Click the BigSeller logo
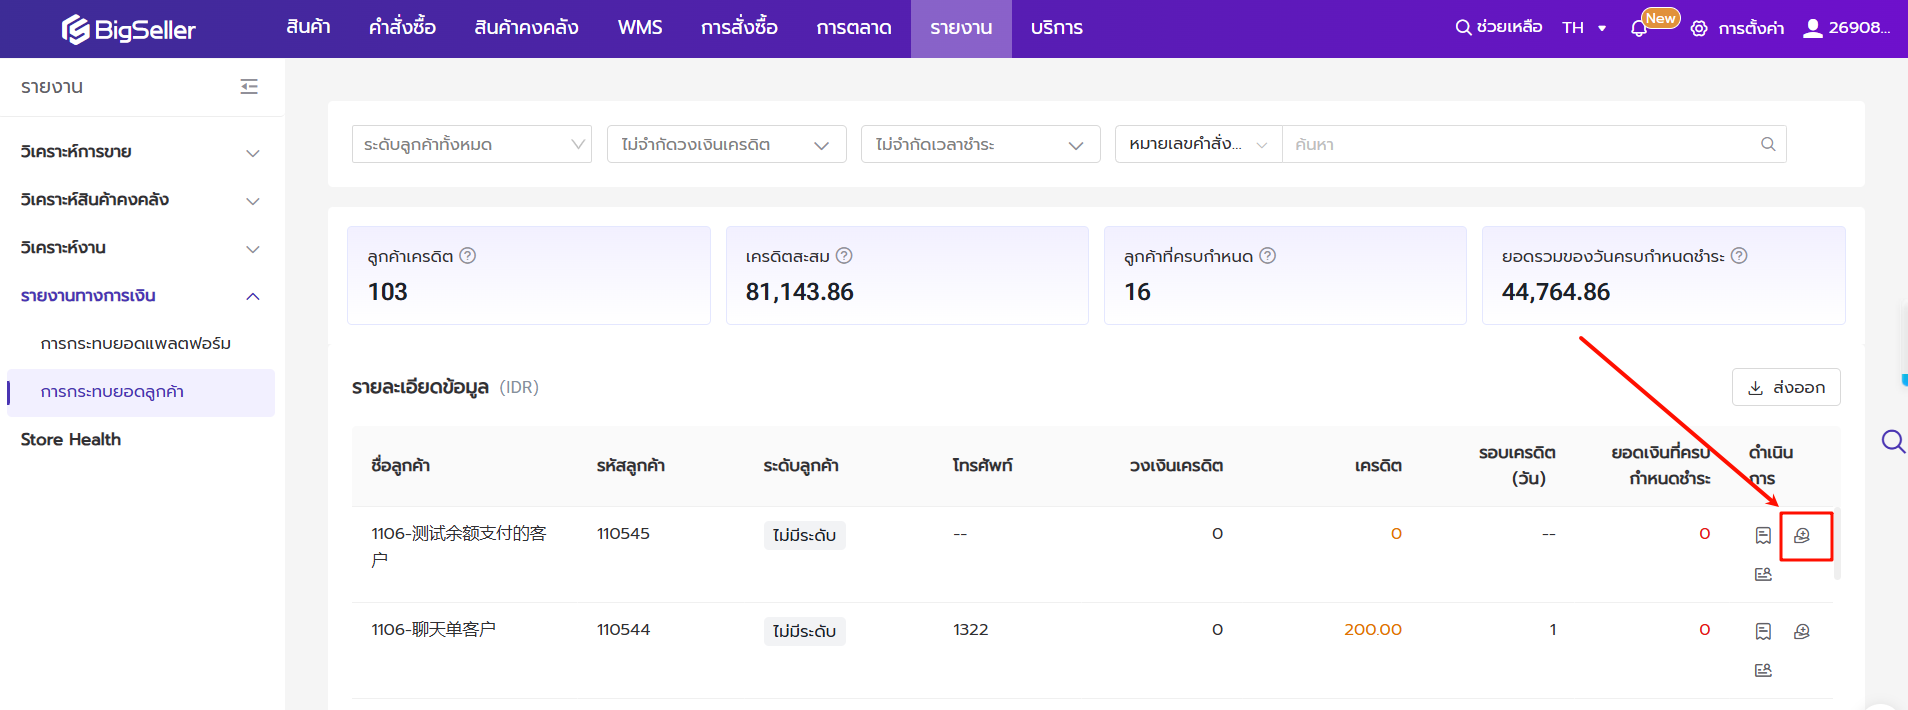Viewport: 1908px width, 710px height. point(128,29)
